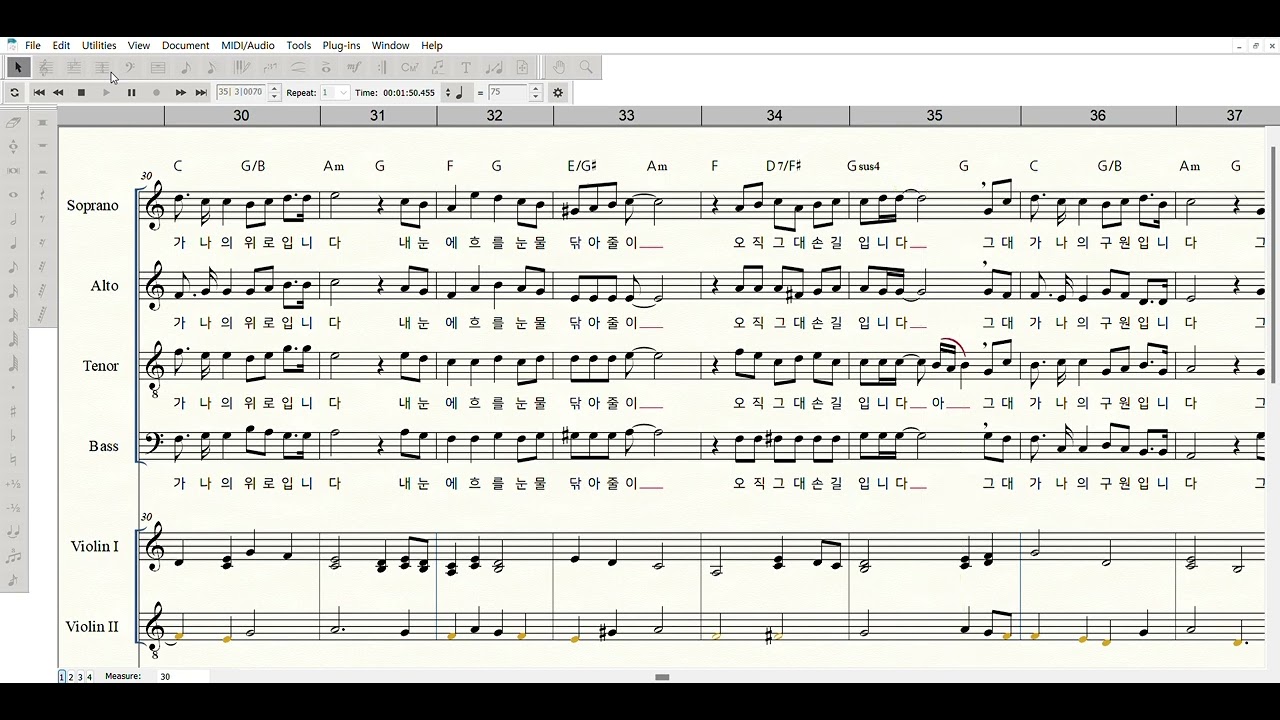Select the Selection arrow tool
The width and height of the screenshot is (1280, 720).
17,67
